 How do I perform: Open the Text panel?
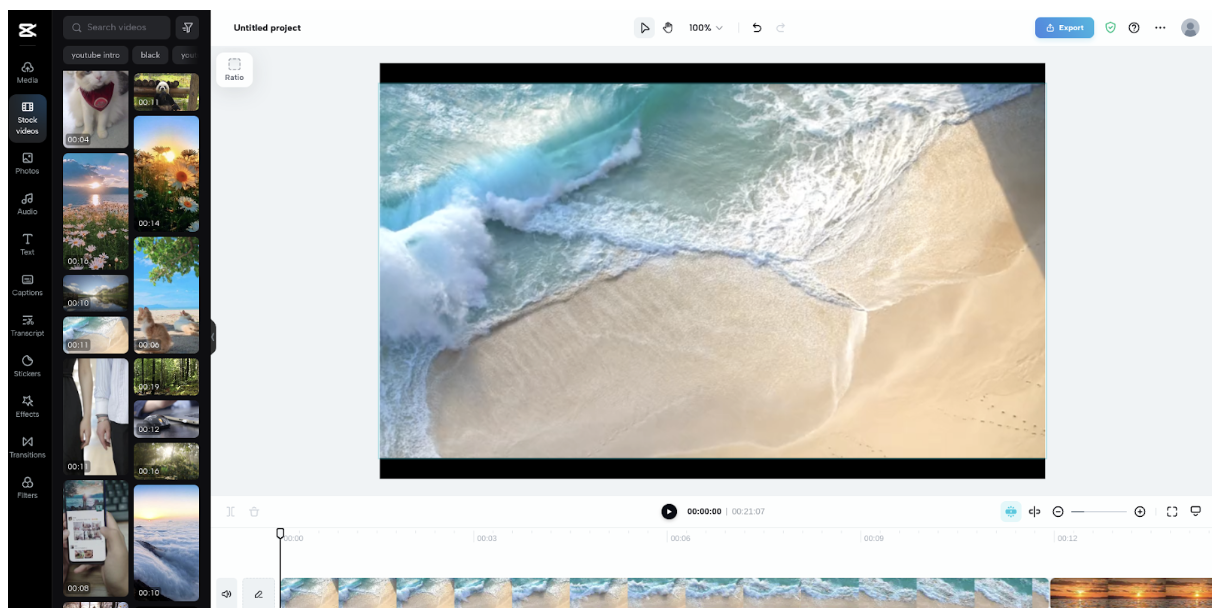27,244
